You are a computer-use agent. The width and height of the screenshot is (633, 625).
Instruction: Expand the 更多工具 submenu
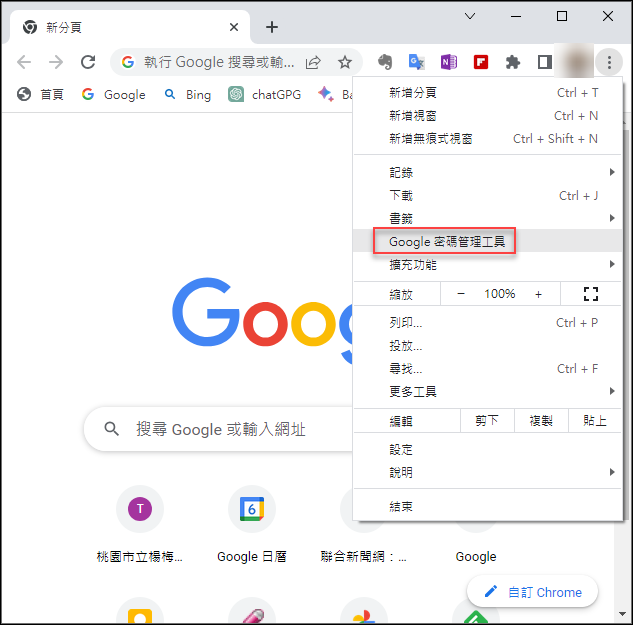pos(488,391)
